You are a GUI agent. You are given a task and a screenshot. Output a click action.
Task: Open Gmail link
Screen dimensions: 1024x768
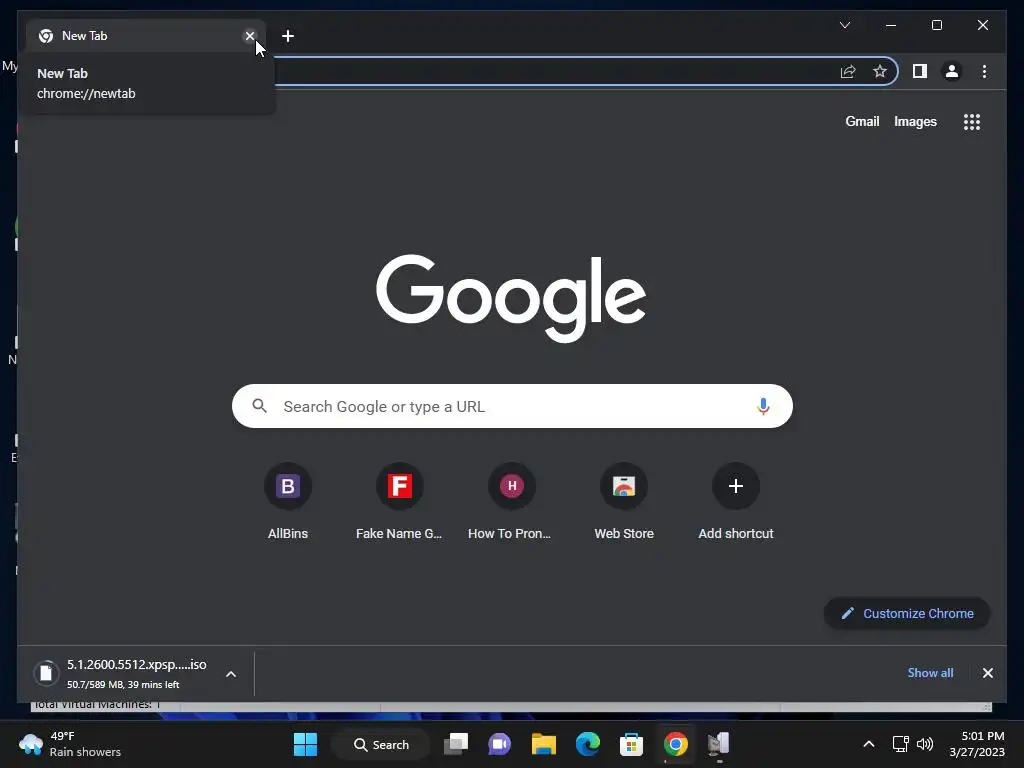[x=862, y=121]
